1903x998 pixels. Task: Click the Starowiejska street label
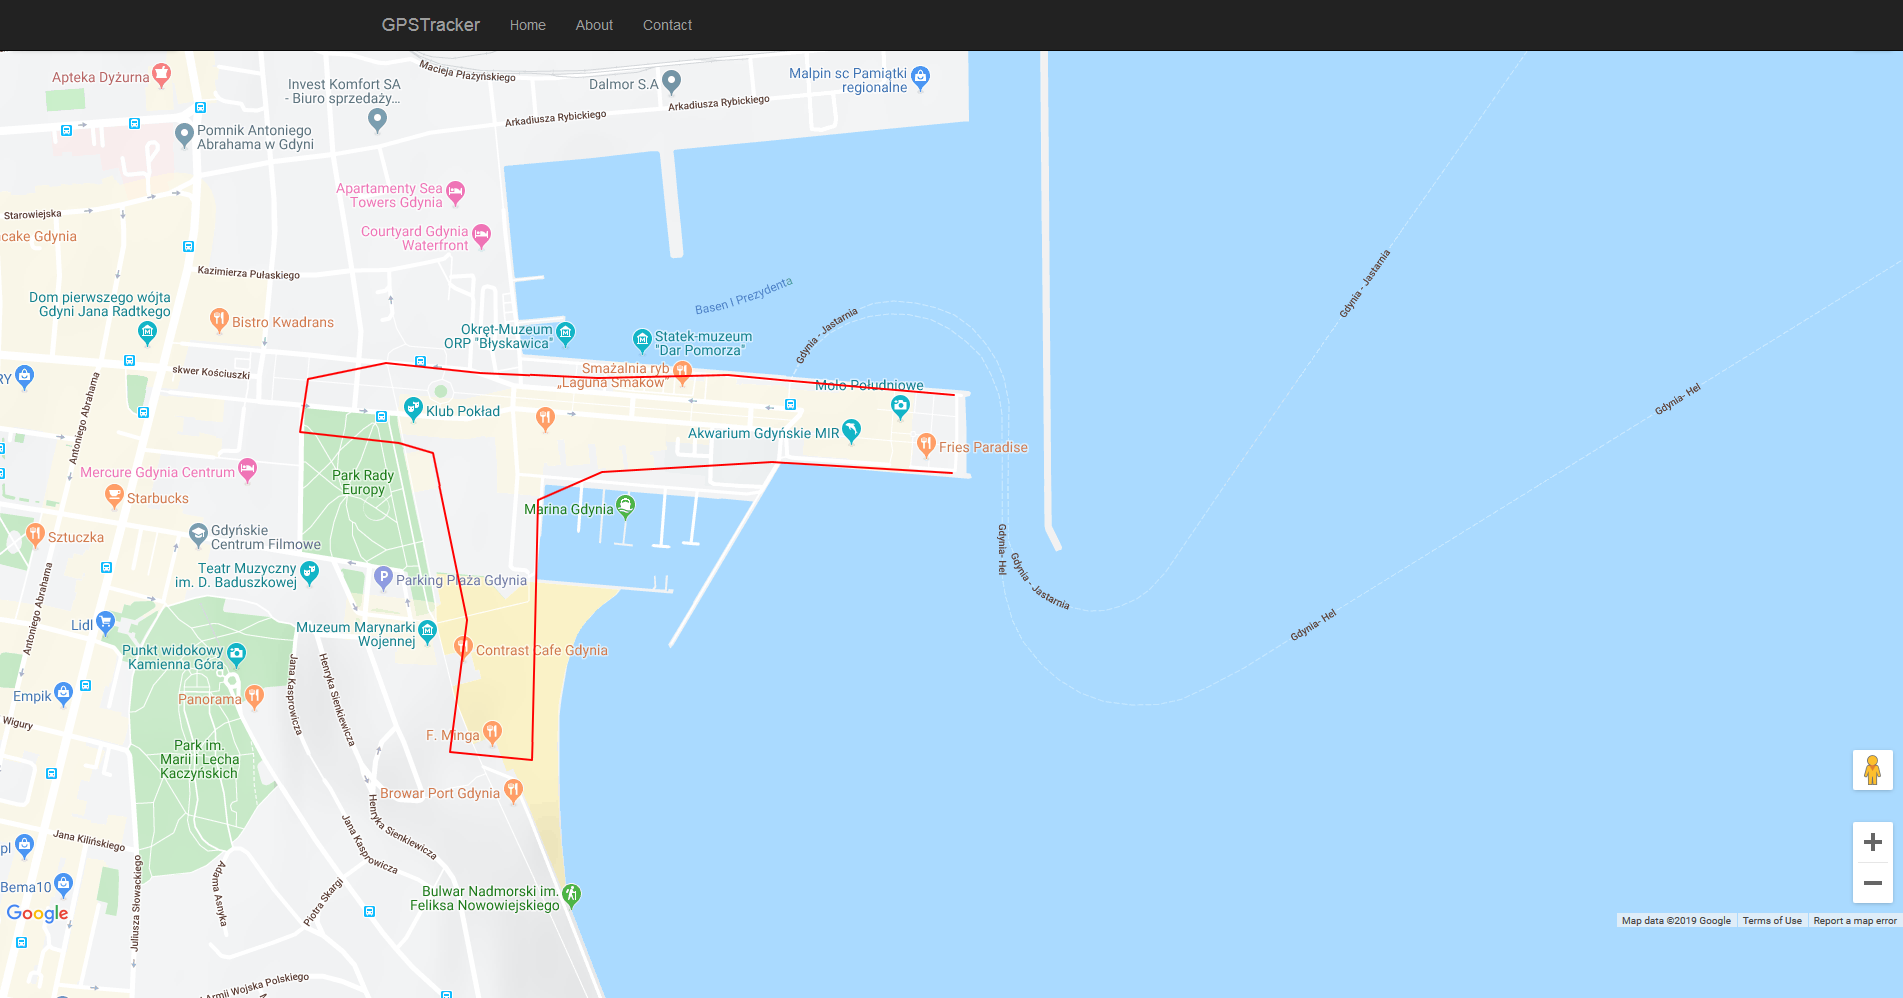[x=33, y=214]
